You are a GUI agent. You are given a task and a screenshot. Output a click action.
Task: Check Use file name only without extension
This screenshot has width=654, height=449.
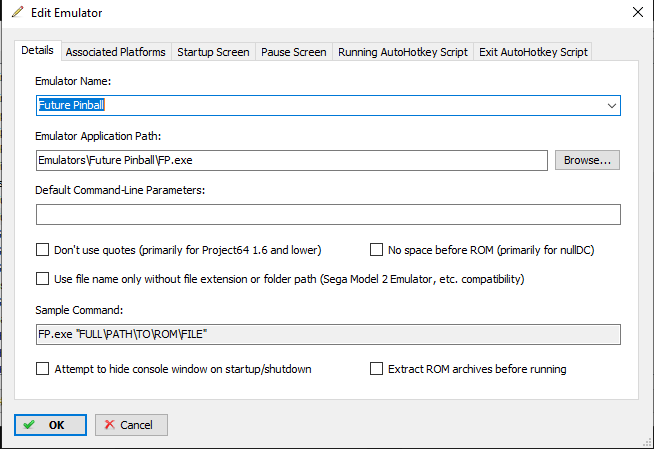tap(43, 278)
